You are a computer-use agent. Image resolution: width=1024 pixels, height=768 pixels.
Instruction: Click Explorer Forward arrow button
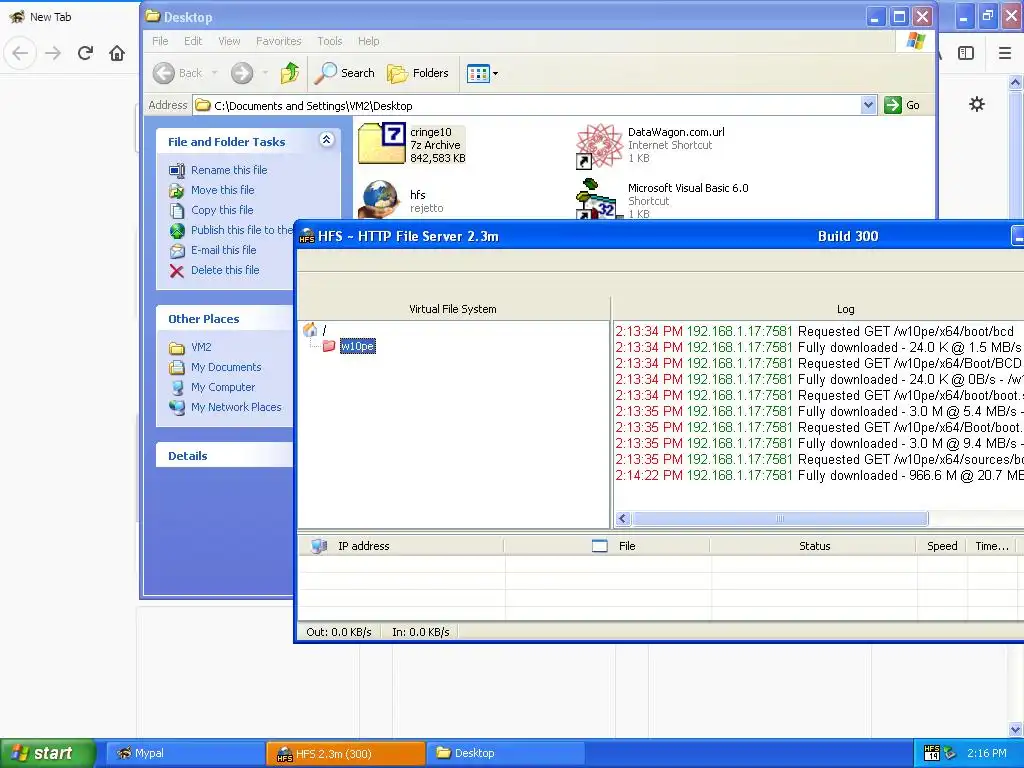click(242, 73)
